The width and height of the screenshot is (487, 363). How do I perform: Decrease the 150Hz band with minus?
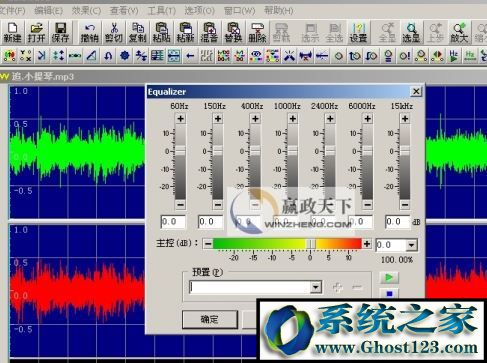(218, 204)
